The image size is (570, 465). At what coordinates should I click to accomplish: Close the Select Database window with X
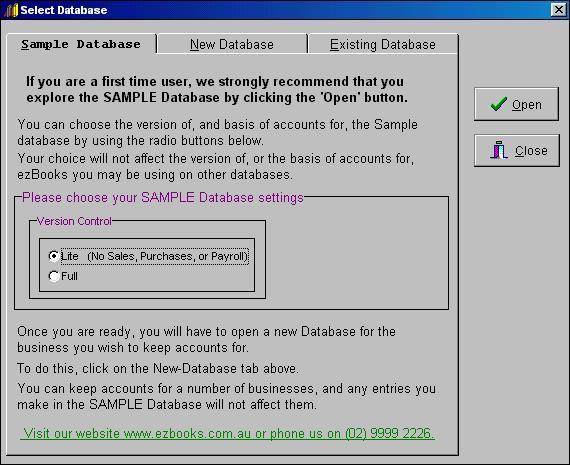point(558,9)
